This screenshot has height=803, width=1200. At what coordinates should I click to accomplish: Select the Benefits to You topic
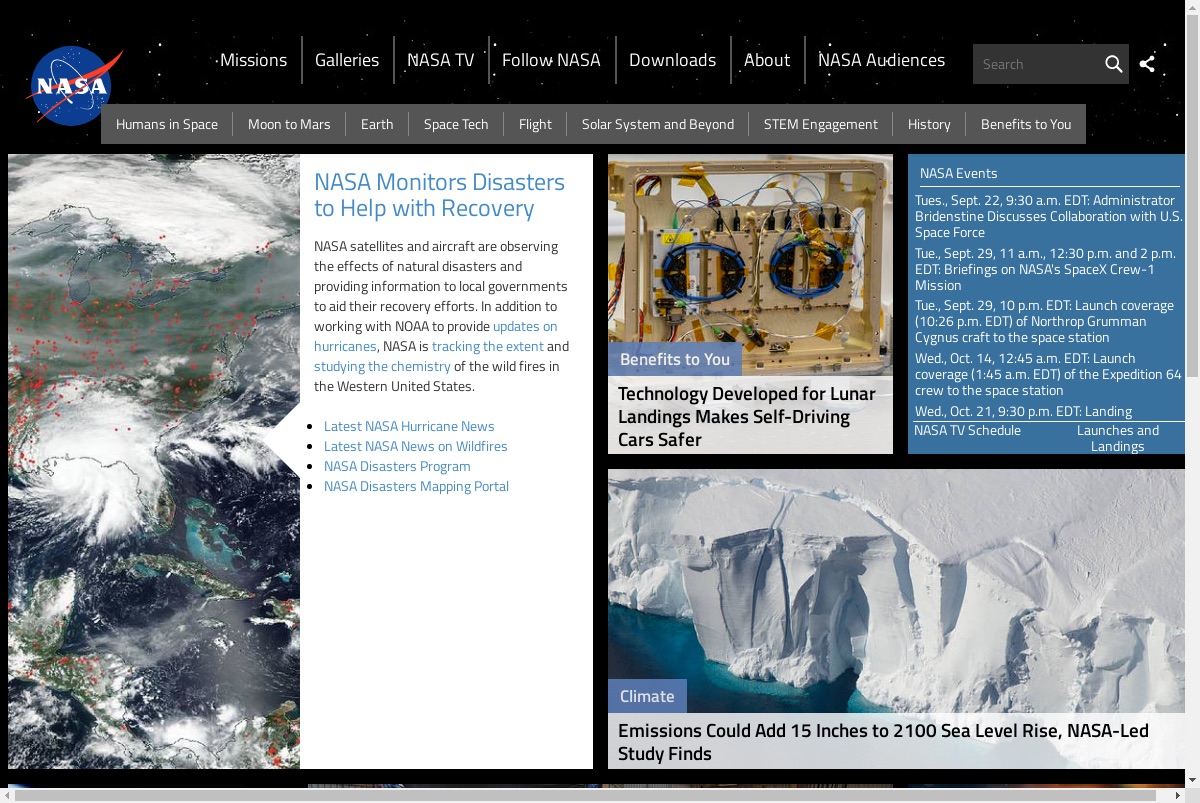point(1026,124)
